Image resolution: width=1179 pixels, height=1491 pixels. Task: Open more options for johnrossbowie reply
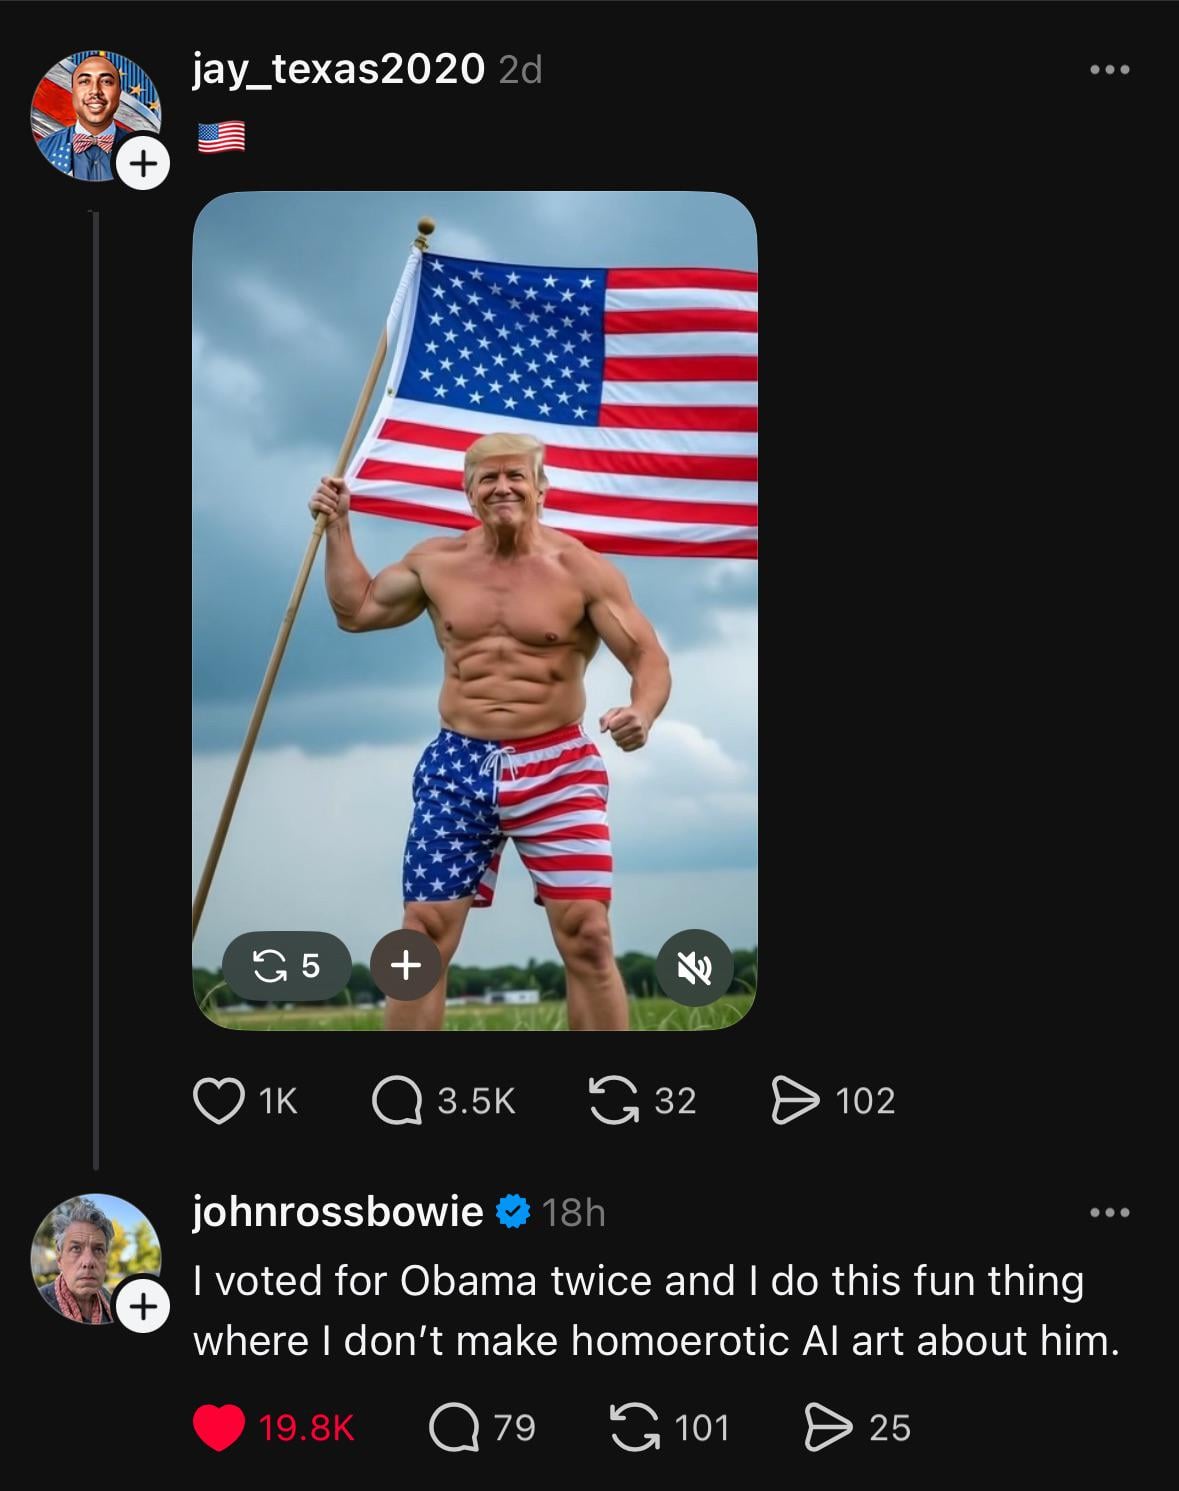tap(1110, 1213)
